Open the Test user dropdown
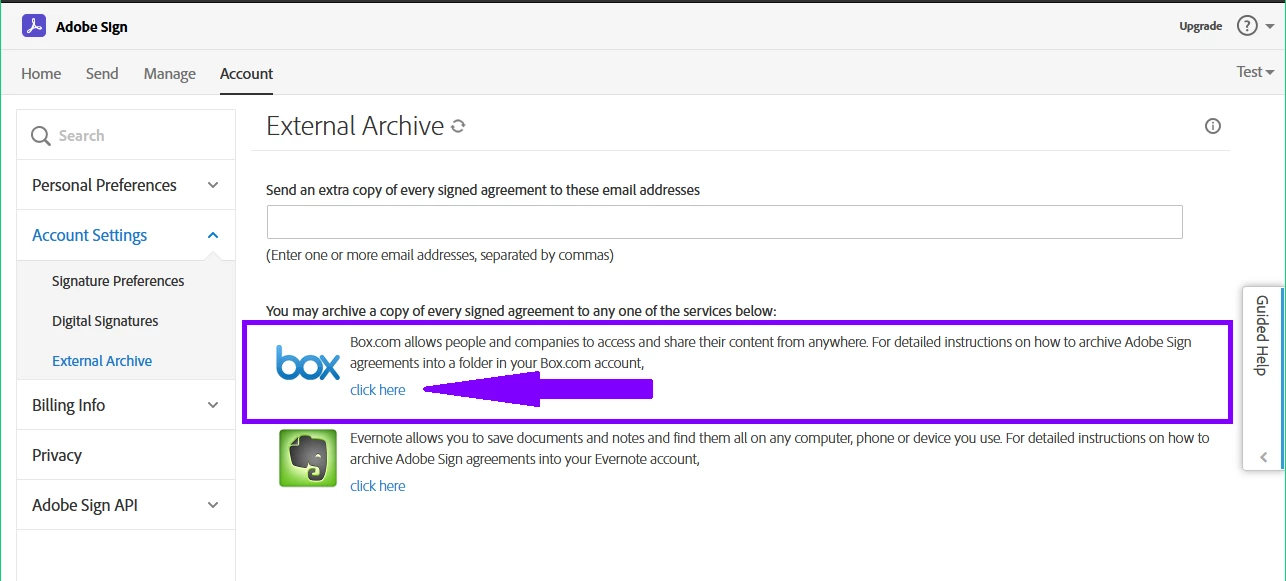The image size is (1286, 581). pos(1255,72)
